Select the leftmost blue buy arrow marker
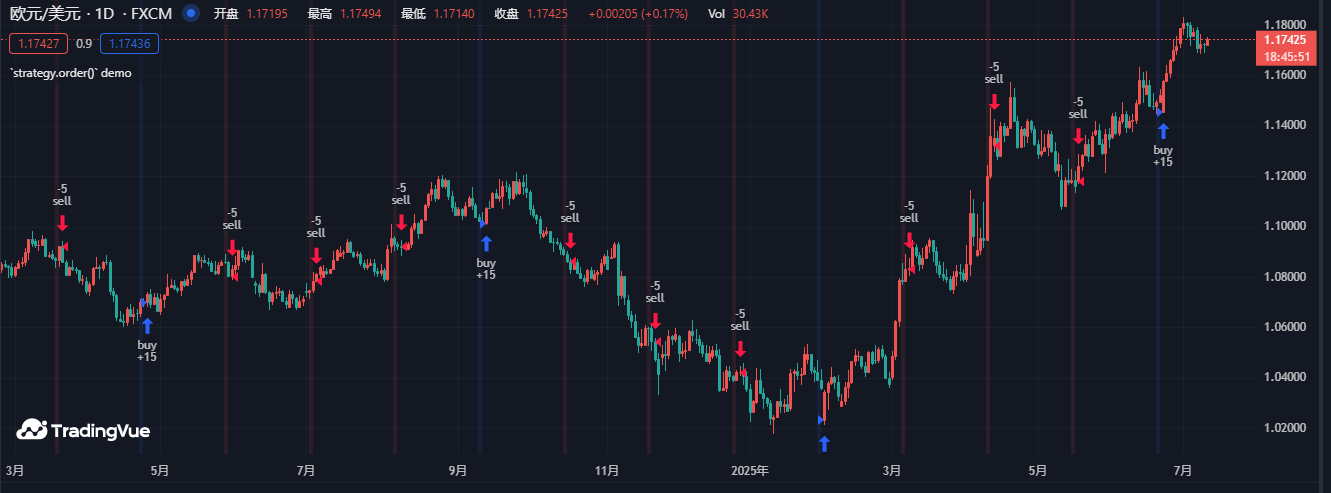The height and width of the screenshot is (493, 1331). (x=147, y=325)
